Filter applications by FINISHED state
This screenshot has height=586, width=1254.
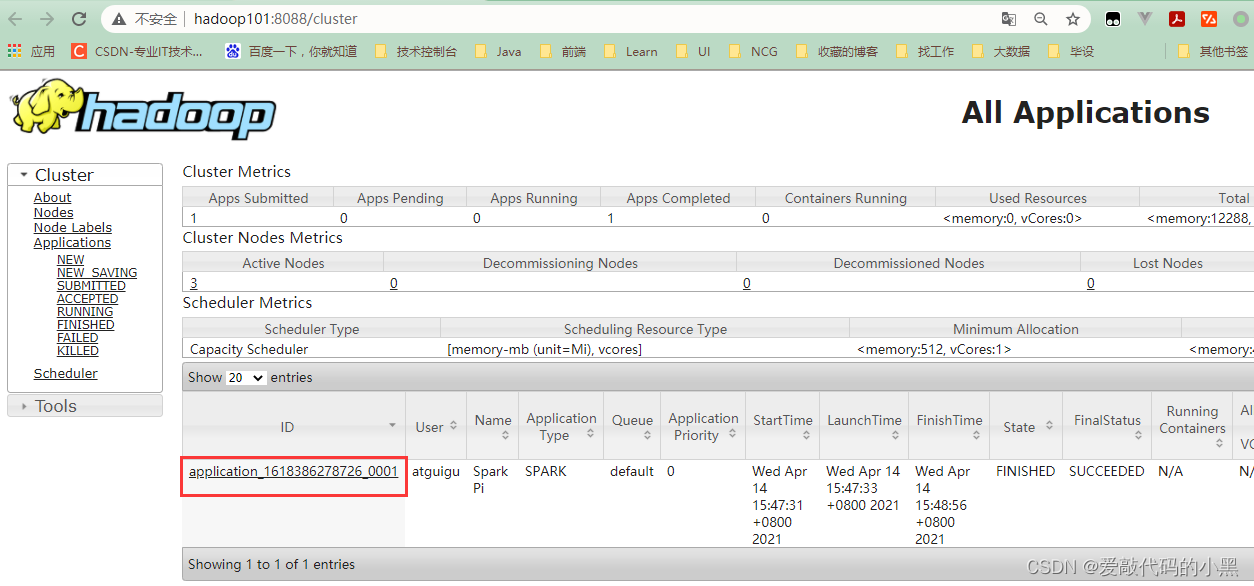pyautogui.click(x=85, y=325)
